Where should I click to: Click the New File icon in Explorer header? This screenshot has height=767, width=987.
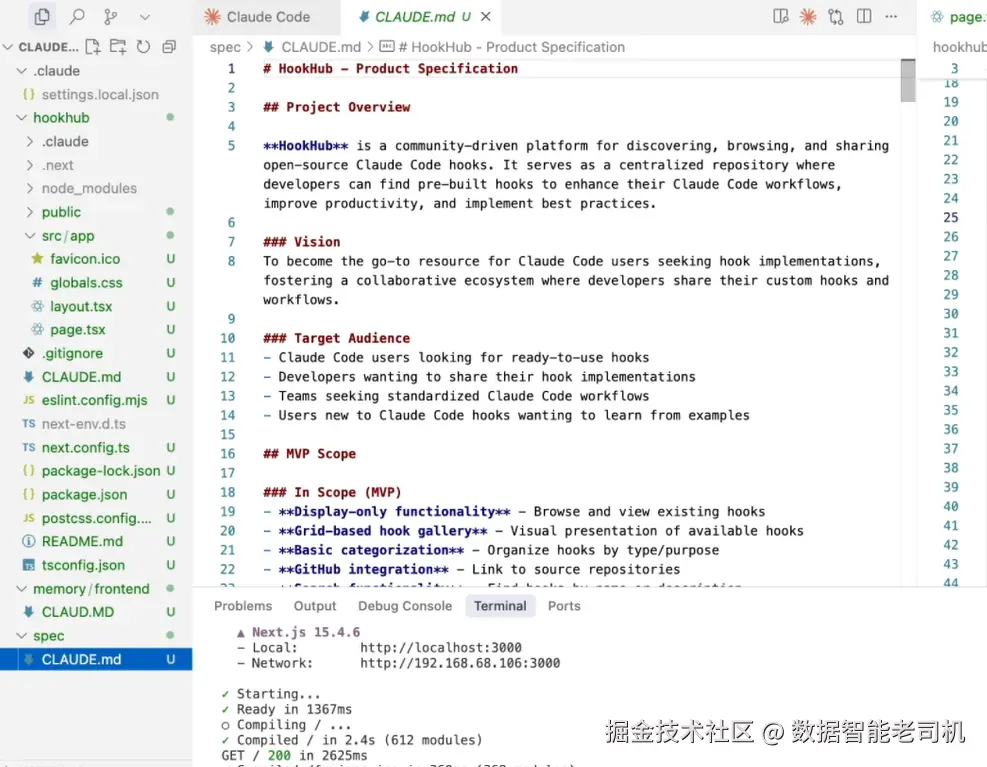[x=93, y=47]
